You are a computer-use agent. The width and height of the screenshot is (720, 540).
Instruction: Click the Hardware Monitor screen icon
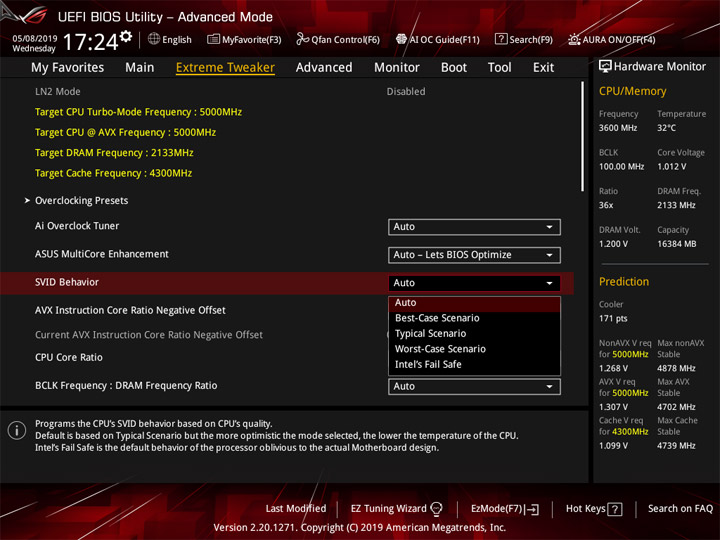(605, 66)
